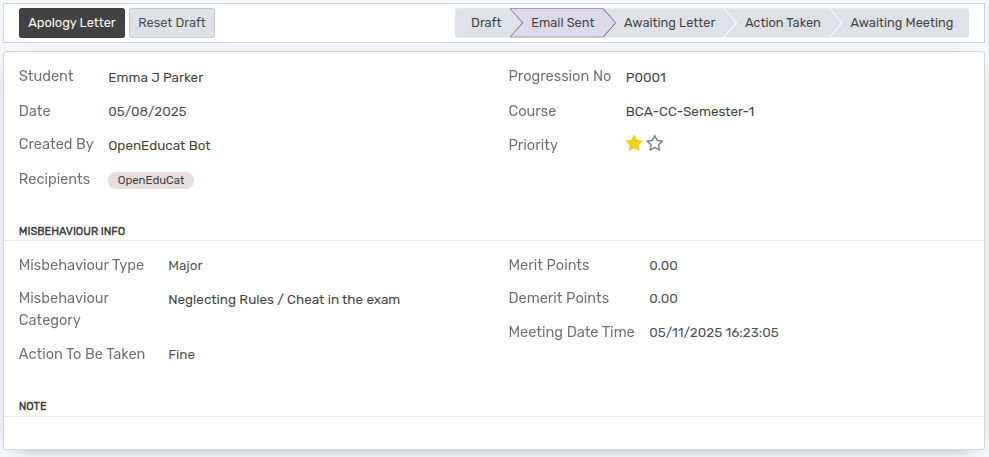989x457 pixels.
Task: Click the OpenEduCat recipient tag
Action: coord(151,180)
